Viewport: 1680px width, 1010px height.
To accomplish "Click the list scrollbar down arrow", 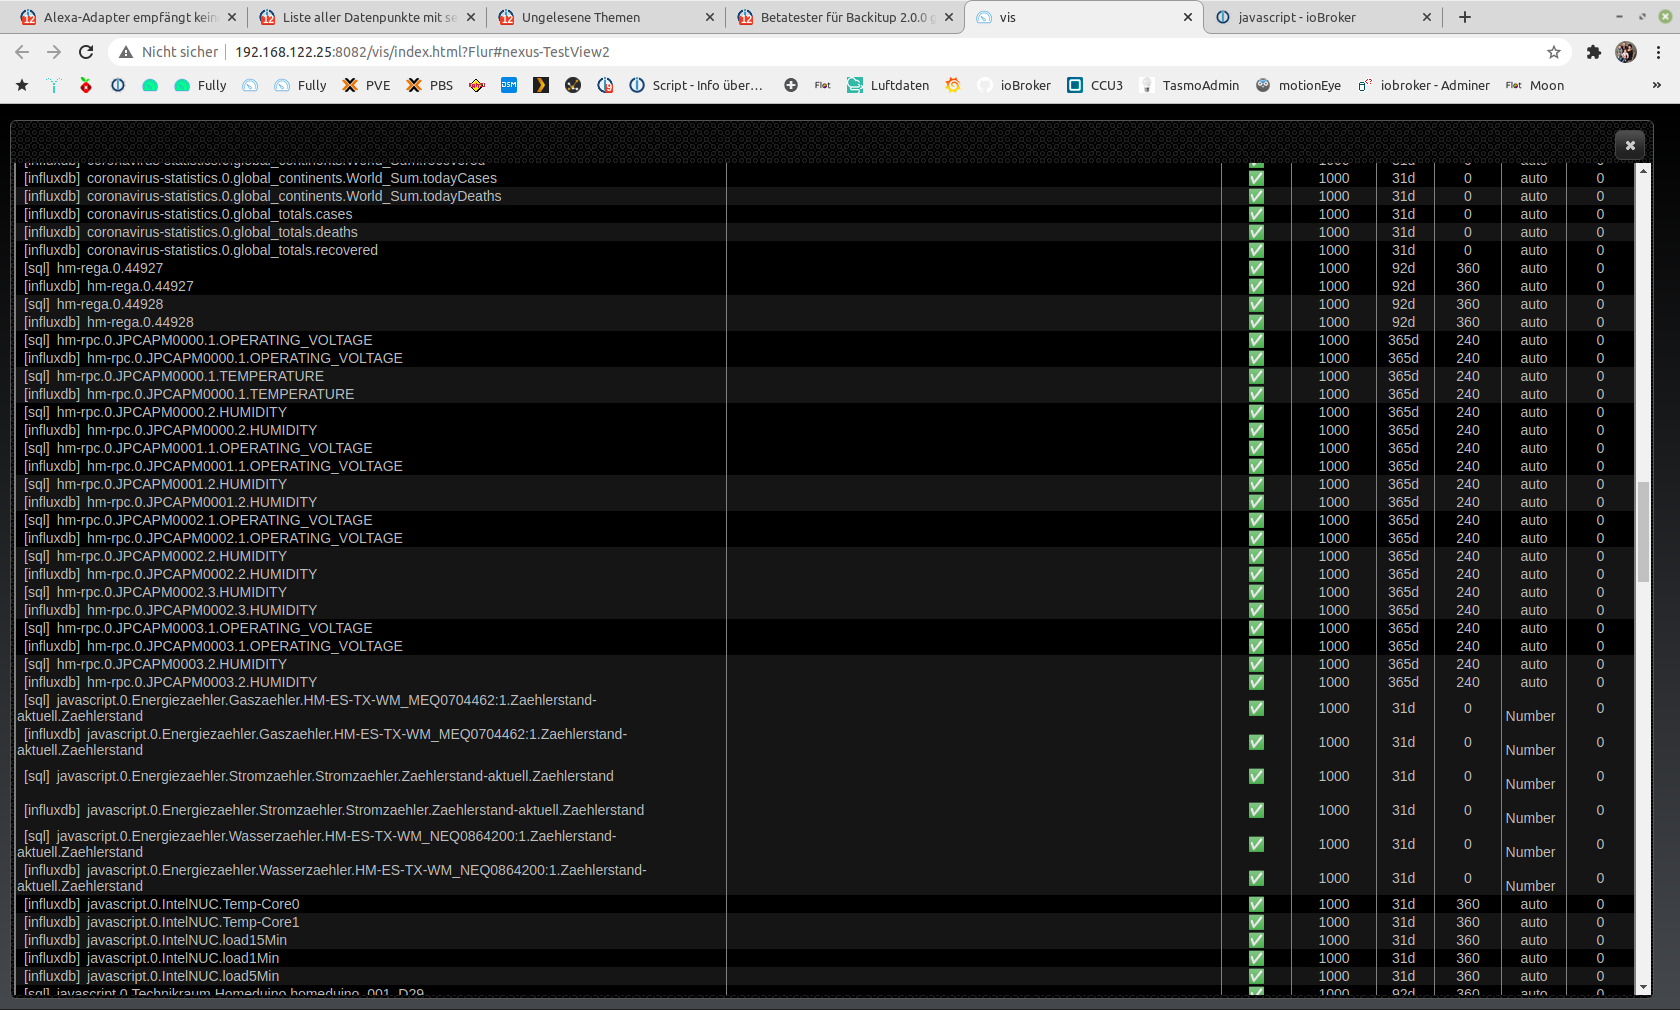I will tap(1642, 987).
